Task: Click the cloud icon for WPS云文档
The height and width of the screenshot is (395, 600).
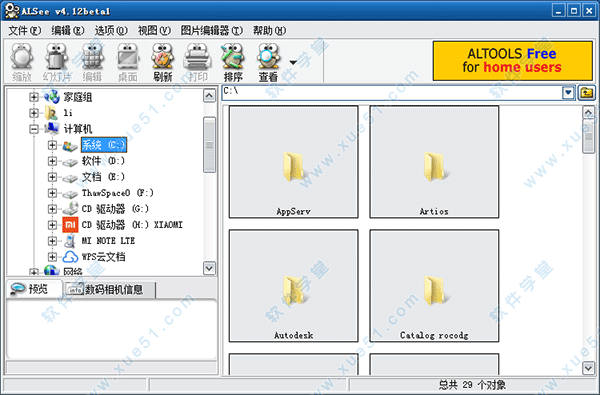Action: 70,257
